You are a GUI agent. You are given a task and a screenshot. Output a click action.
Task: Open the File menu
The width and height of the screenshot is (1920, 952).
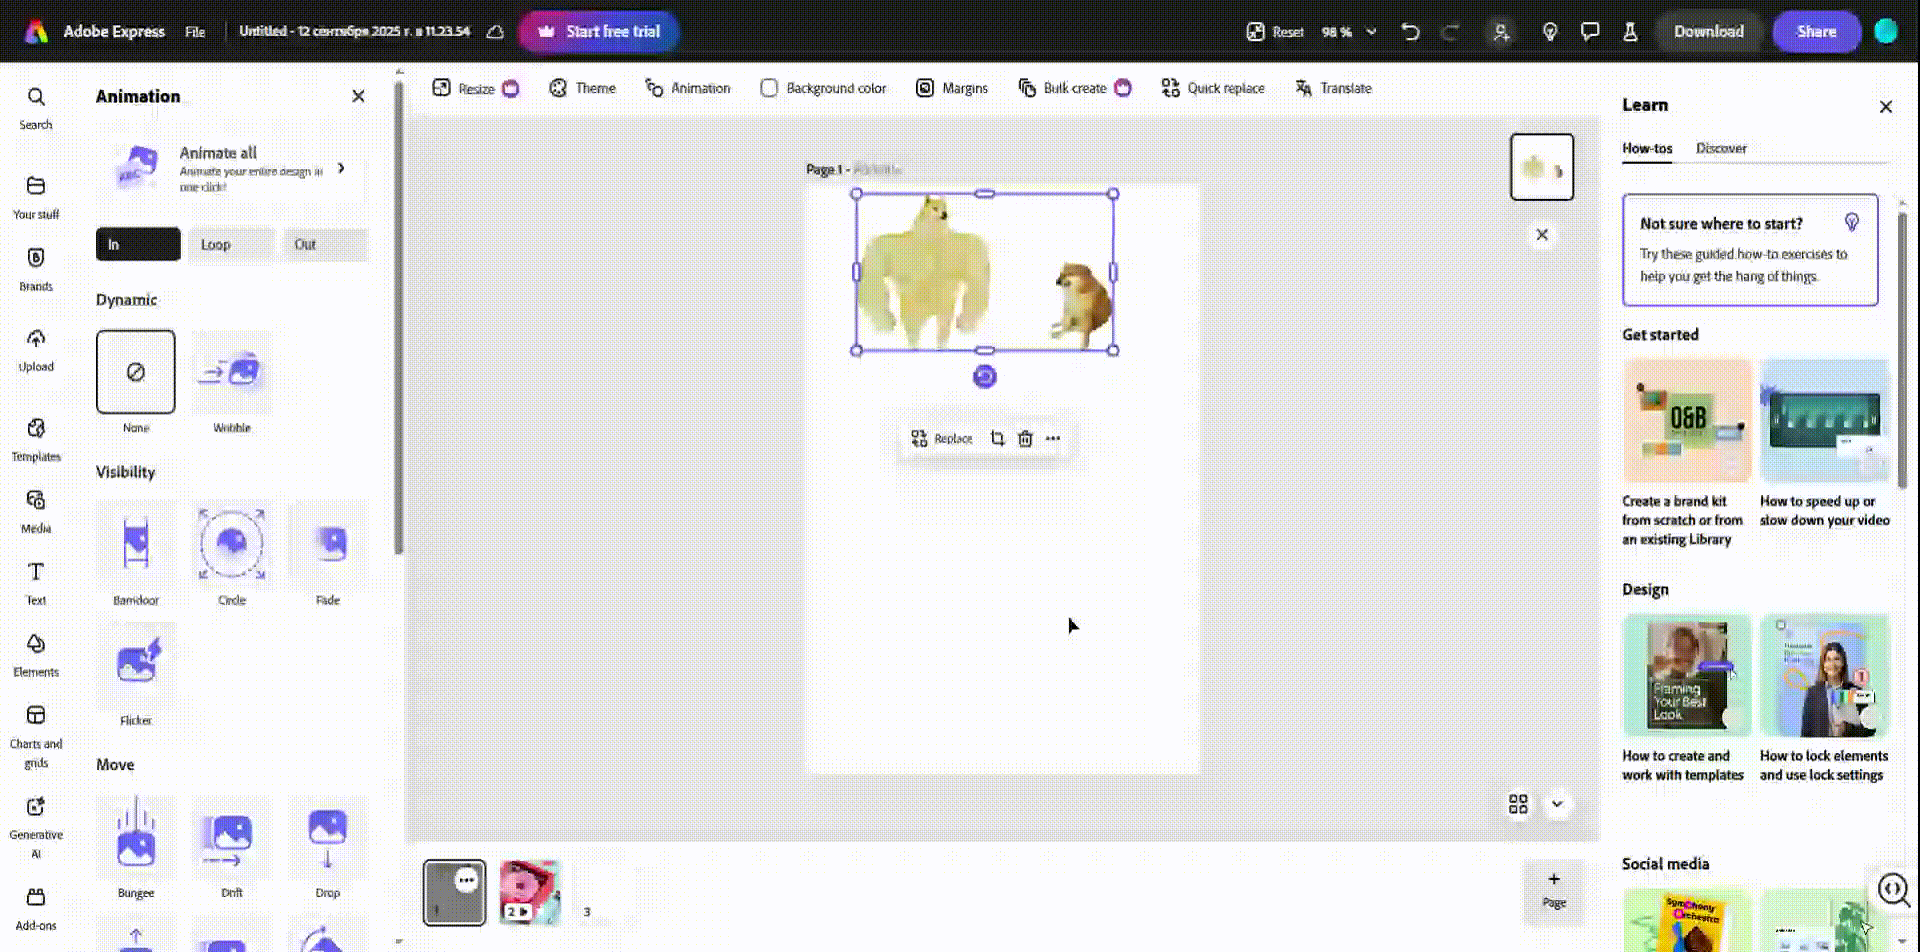click(195, 31)
